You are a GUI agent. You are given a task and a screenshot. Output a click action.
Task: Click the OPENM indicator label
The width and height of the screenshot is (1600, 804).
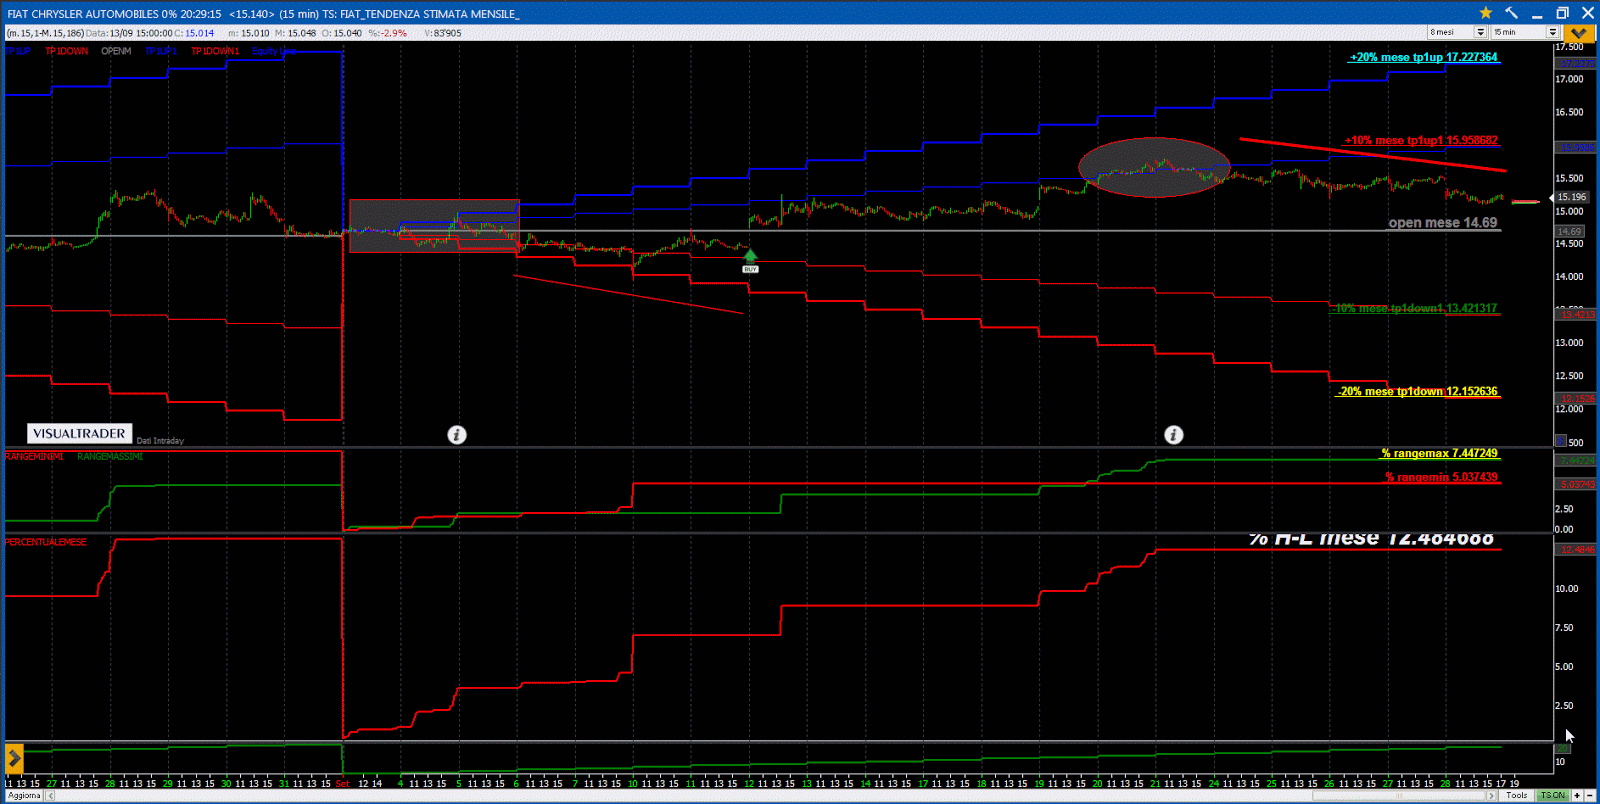(116, 51)
